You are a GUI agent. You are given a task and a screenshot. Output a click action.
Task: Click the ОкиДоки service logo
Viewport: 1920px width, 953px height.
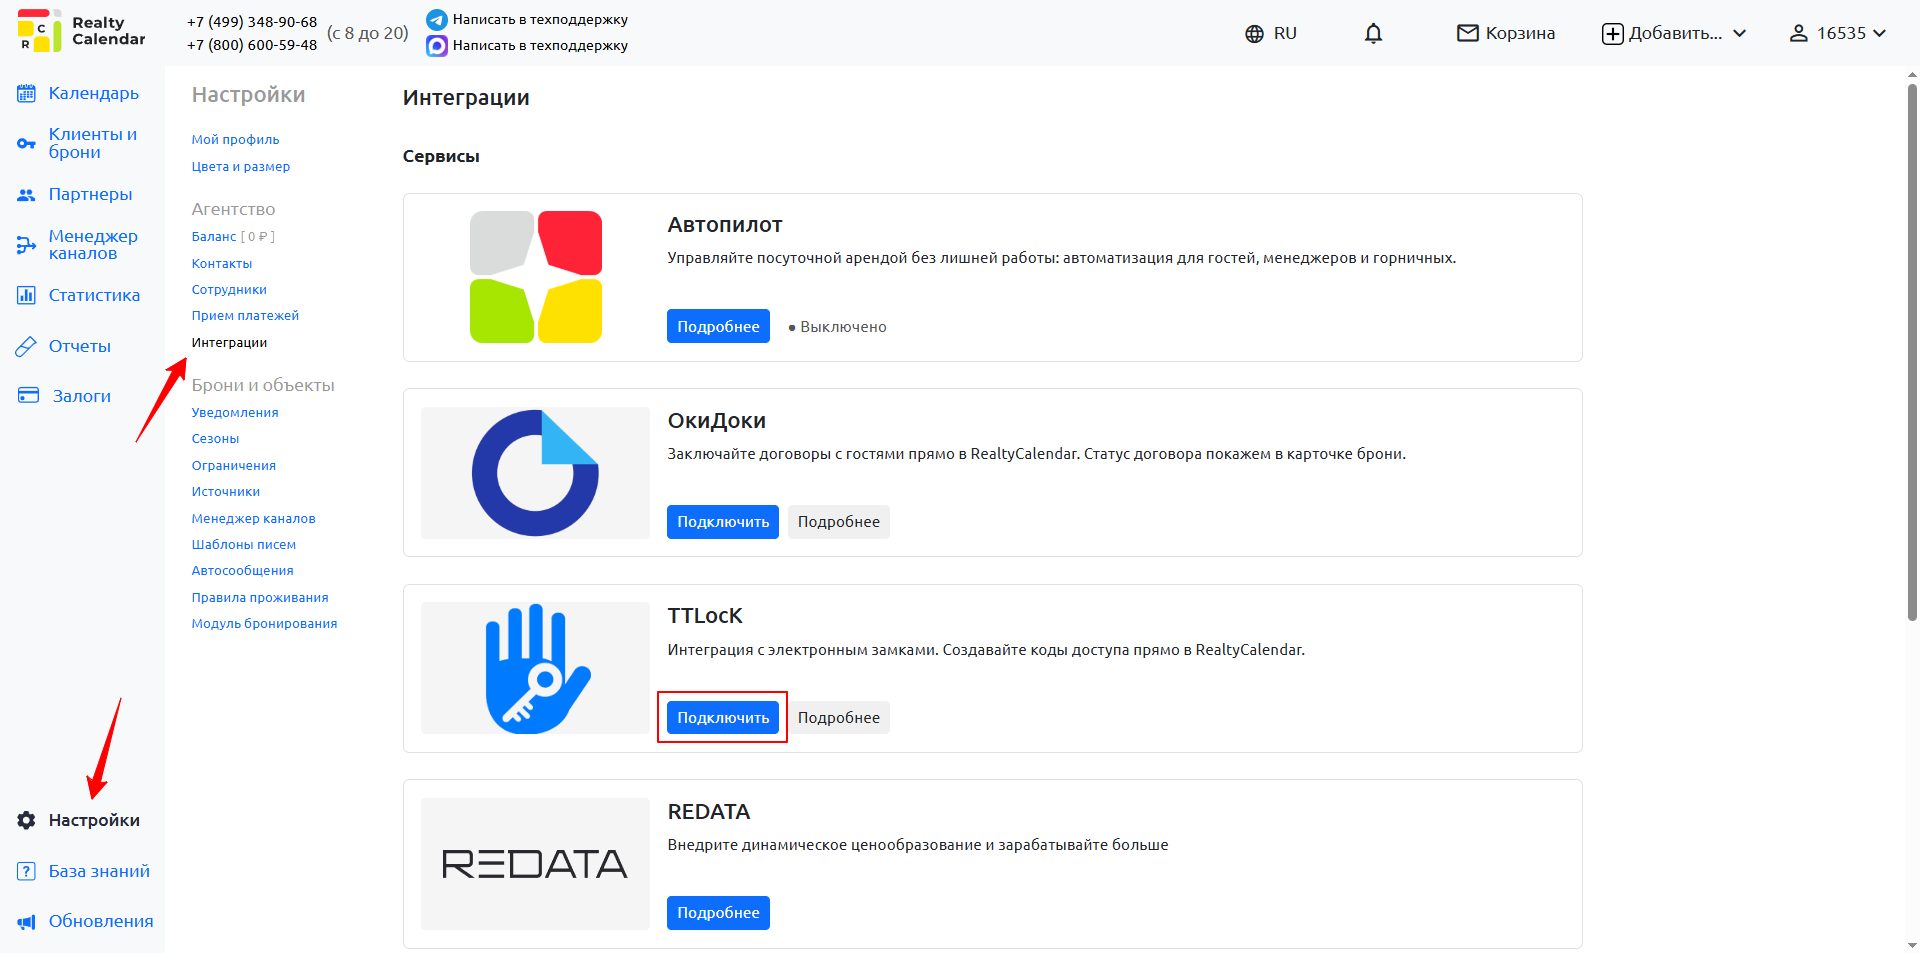pos(535,473)
